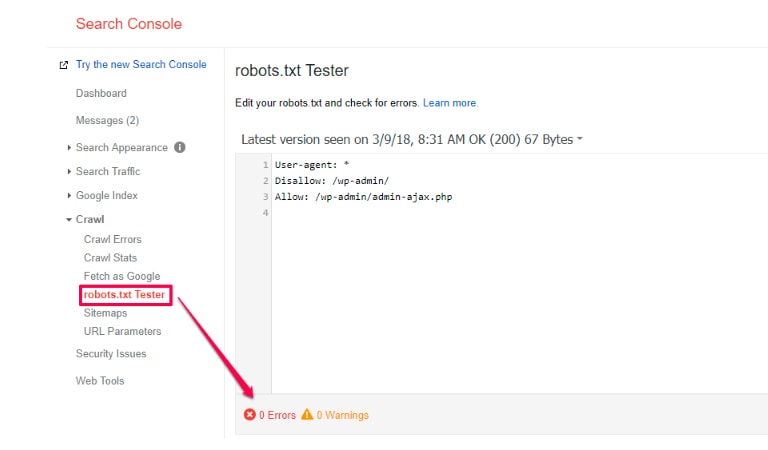Click the red error circle icon
The width and height of the screenshot is (768, 450).
point(250,415)
